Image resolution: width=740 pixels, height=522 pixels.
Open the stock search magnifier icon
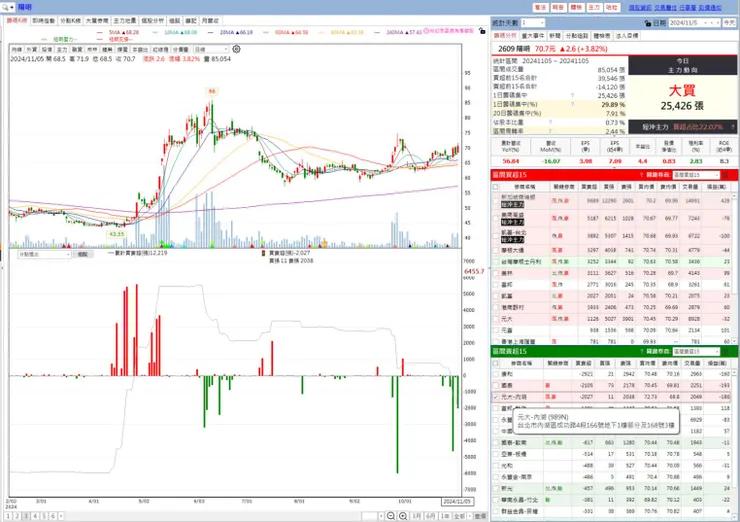coord(5,7)
